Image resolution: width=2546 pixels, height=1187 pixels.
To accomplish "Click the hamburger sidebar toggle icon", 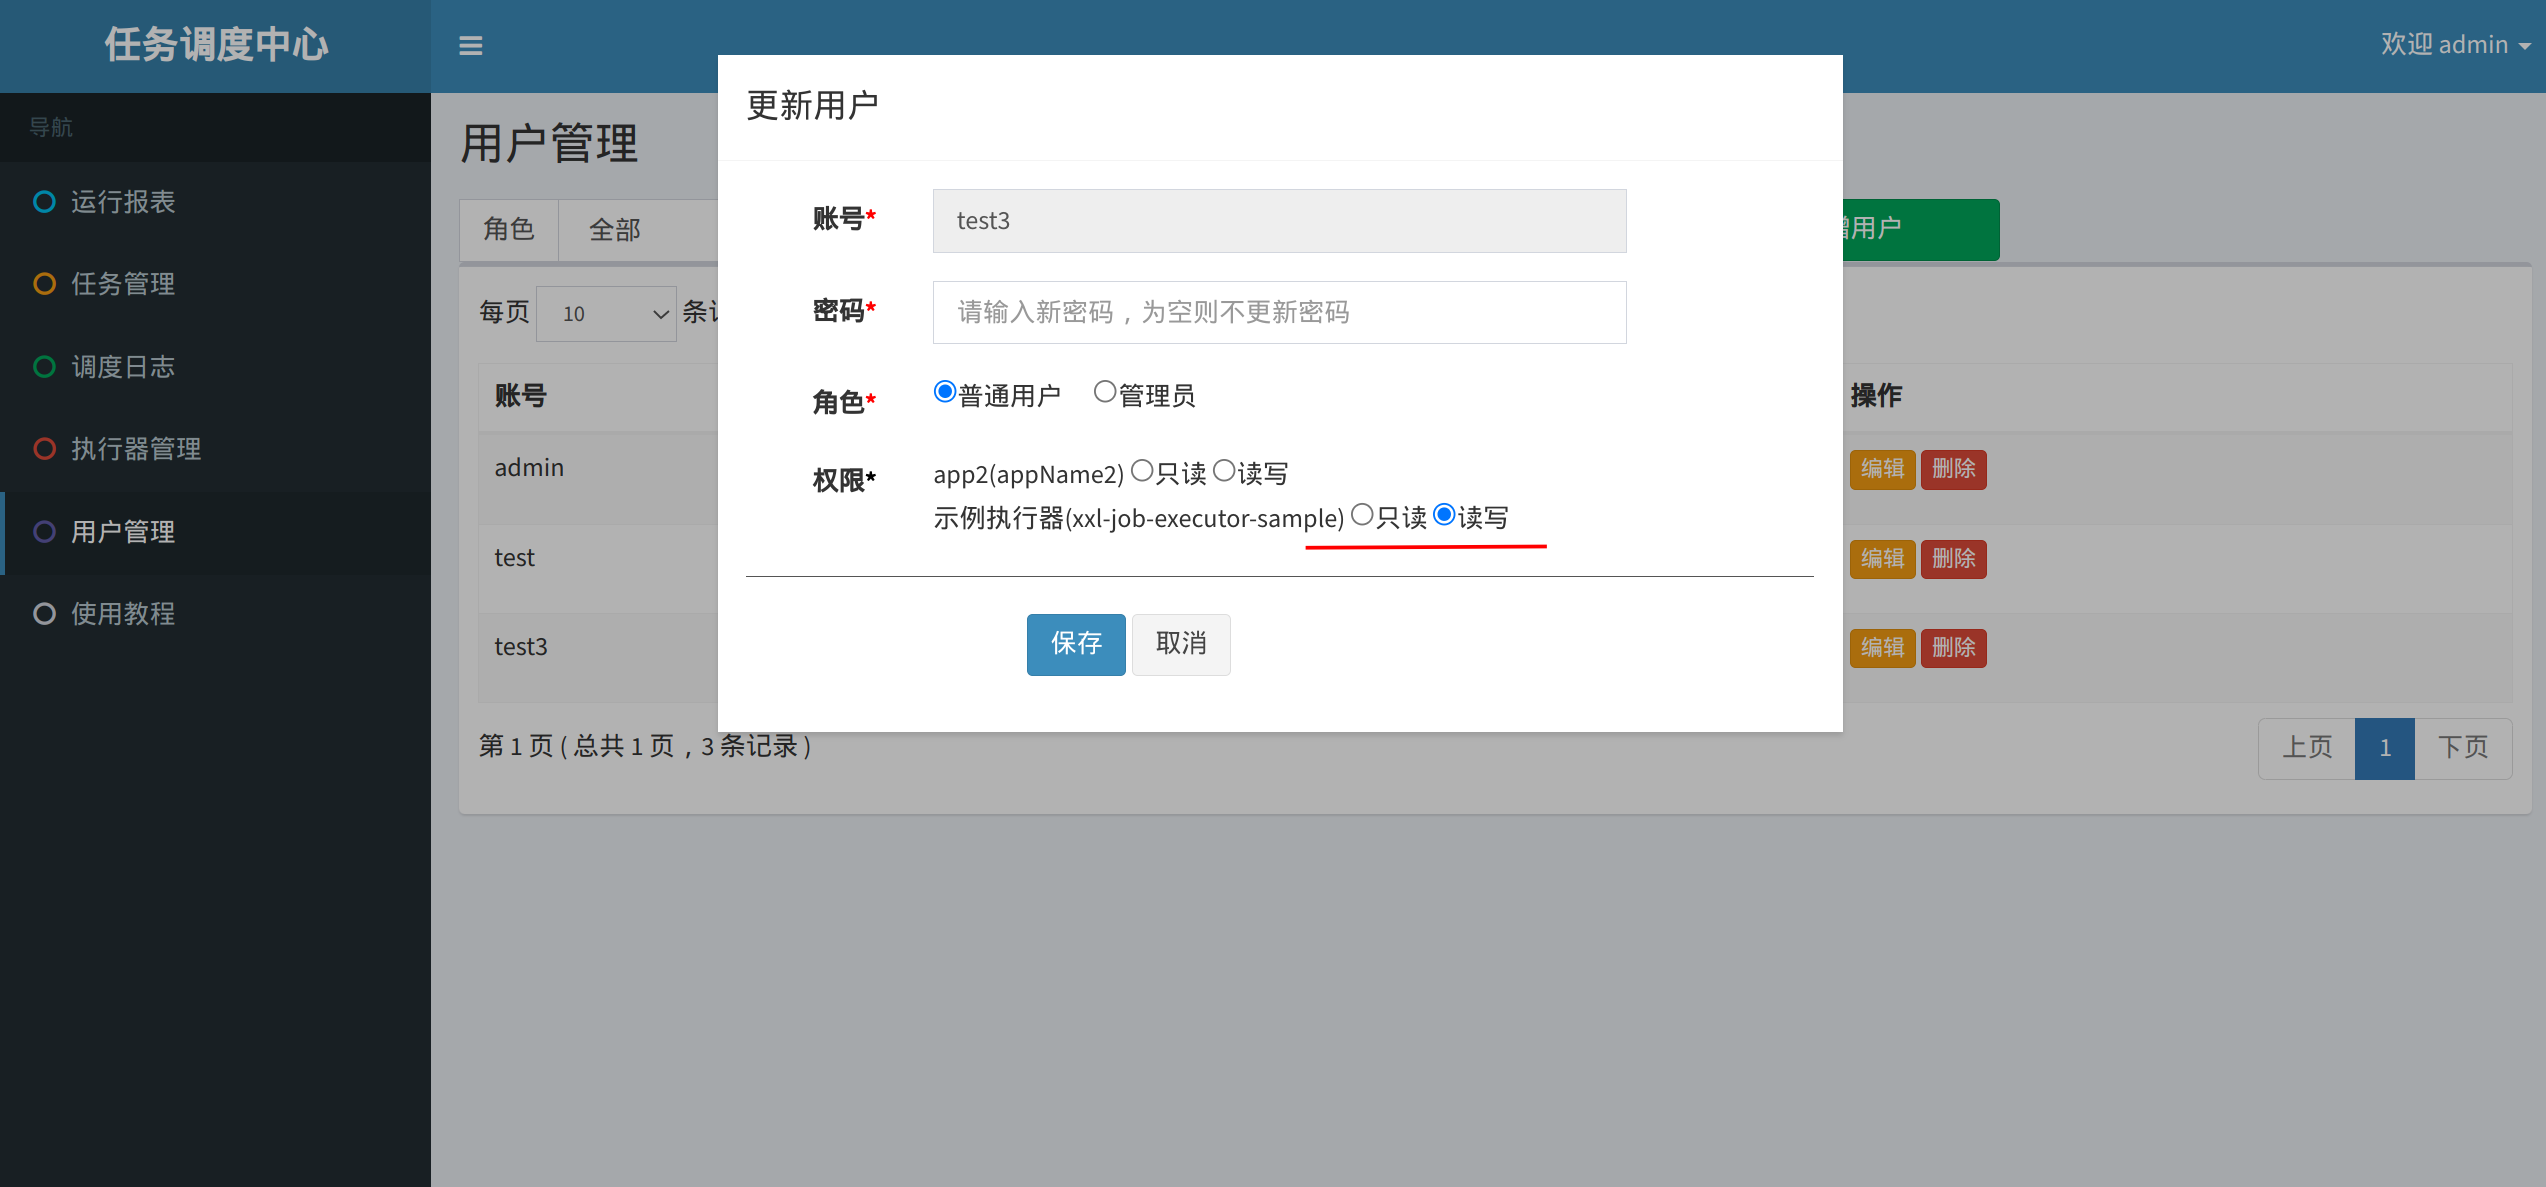I will click(x=470, y=46).
